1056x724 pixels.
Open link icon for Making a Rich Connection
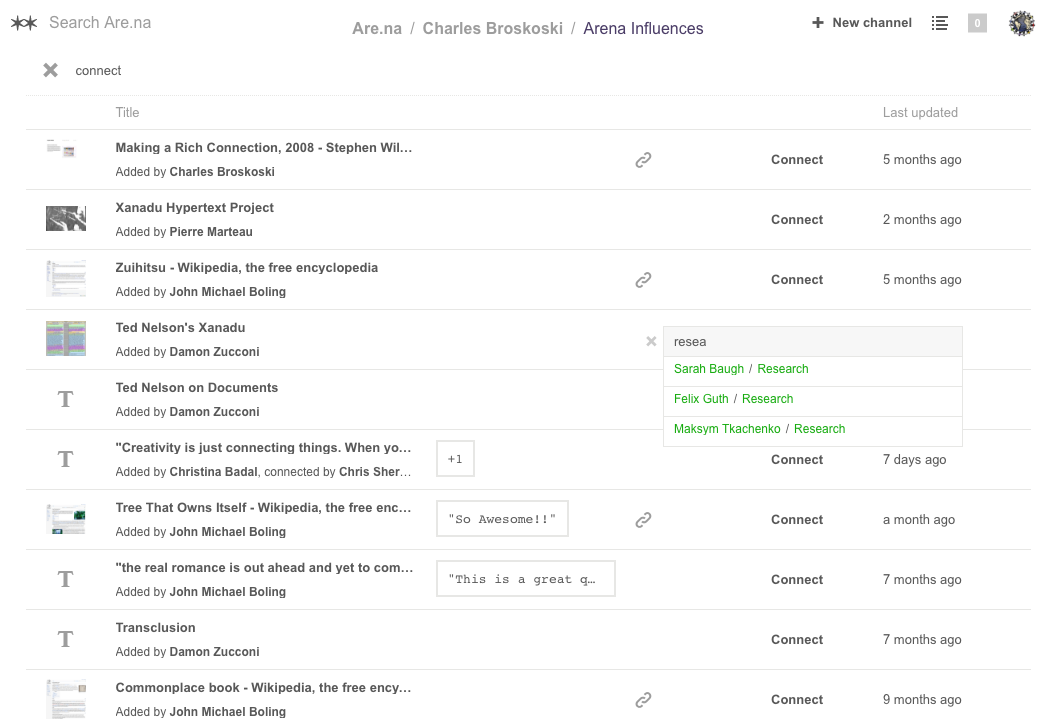point(643,160)
